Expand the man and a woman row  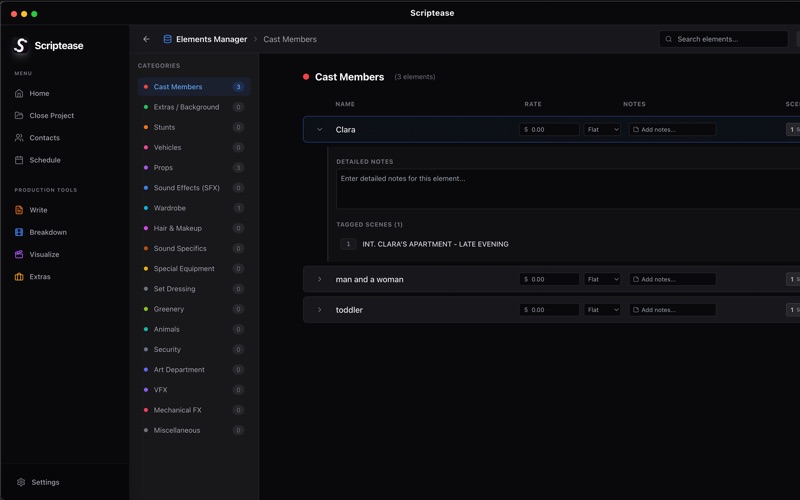tap(319, 279)
